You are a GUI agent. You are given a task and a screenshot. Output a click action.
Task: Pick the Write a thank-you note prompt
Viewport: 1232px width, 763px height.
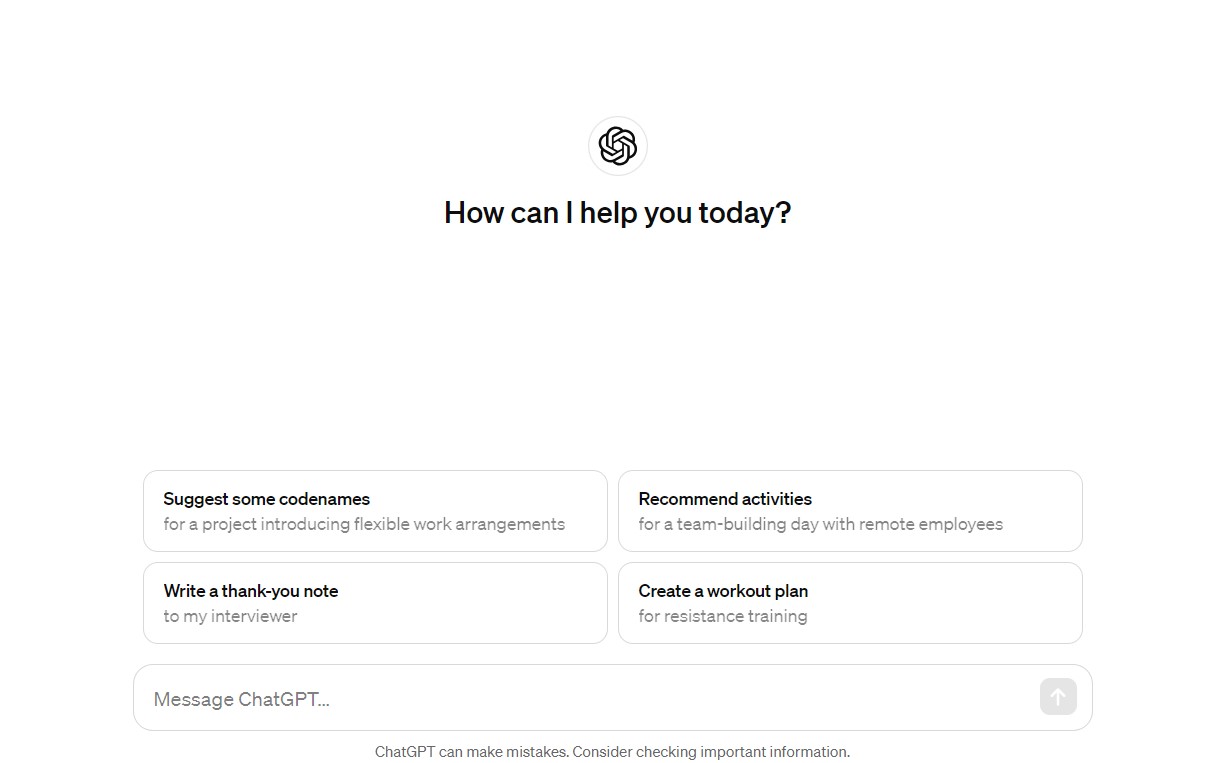coord(375,603)
